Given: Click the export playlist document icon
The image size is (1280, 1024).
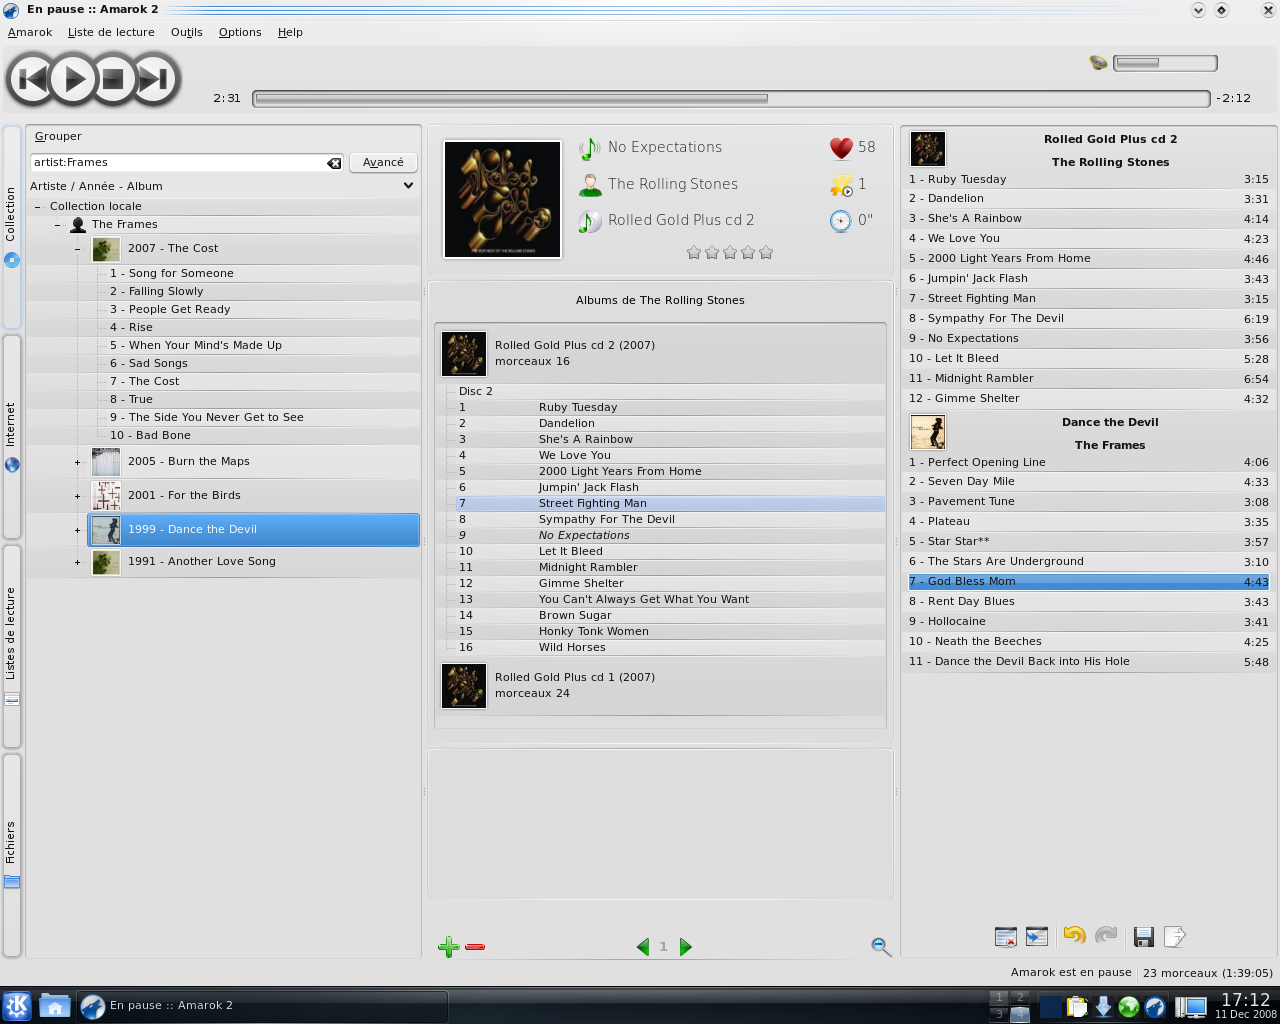Looking at the screenshot, I should tap(1175, 937).
